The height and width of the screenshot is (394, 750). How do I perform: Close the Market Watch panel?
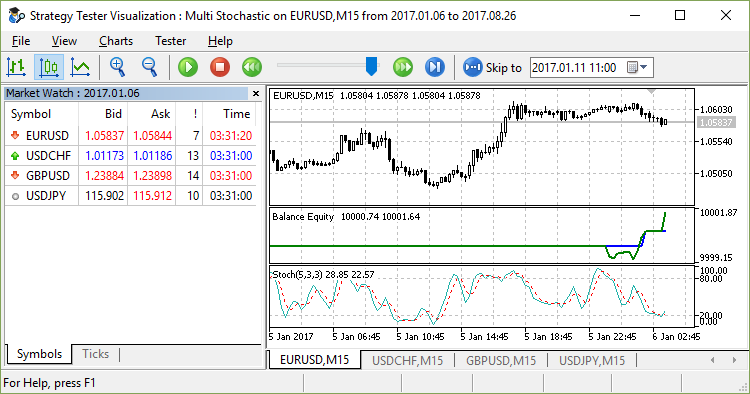(255, 93)
